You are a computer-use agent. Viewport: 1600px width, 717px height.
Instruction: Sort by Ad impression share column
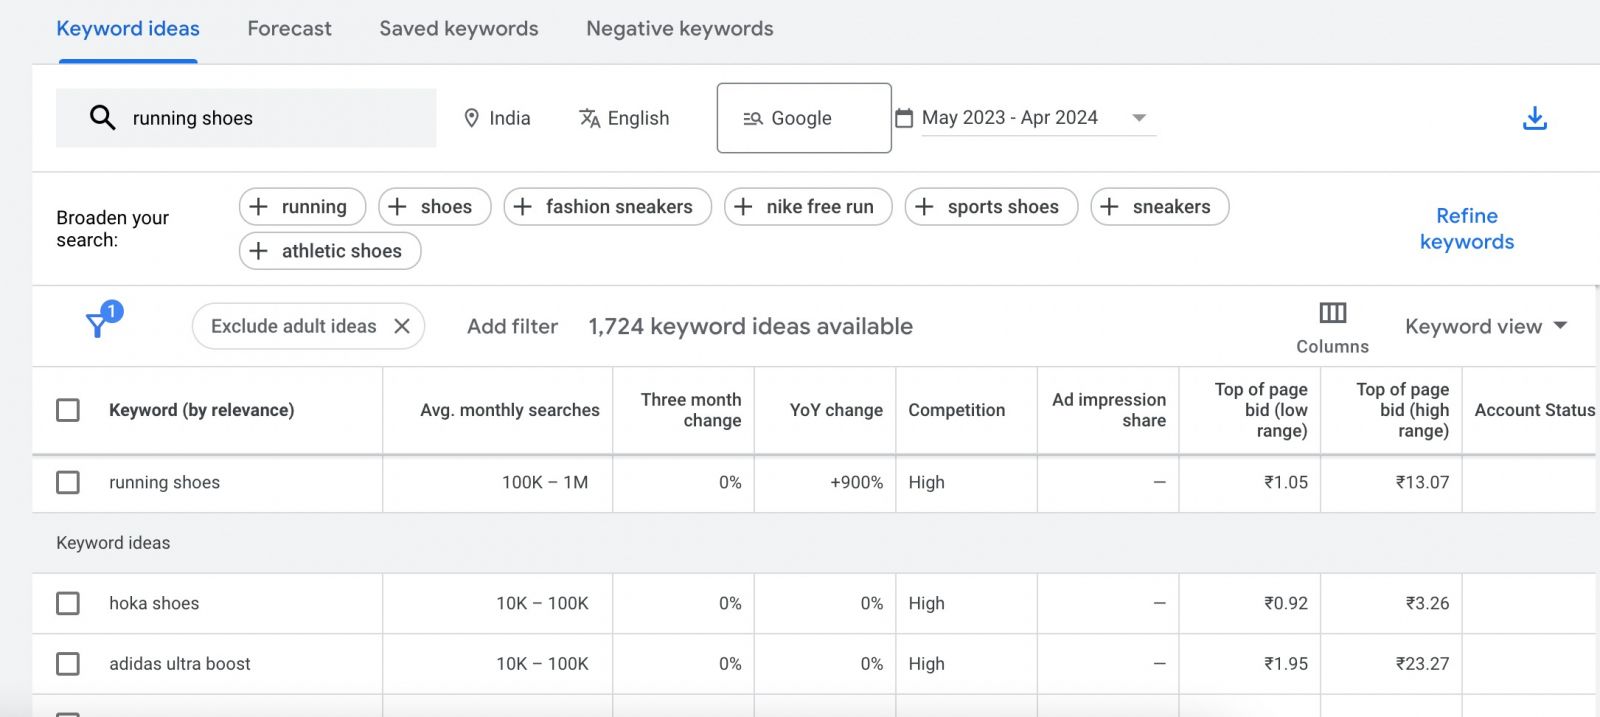1109,410
